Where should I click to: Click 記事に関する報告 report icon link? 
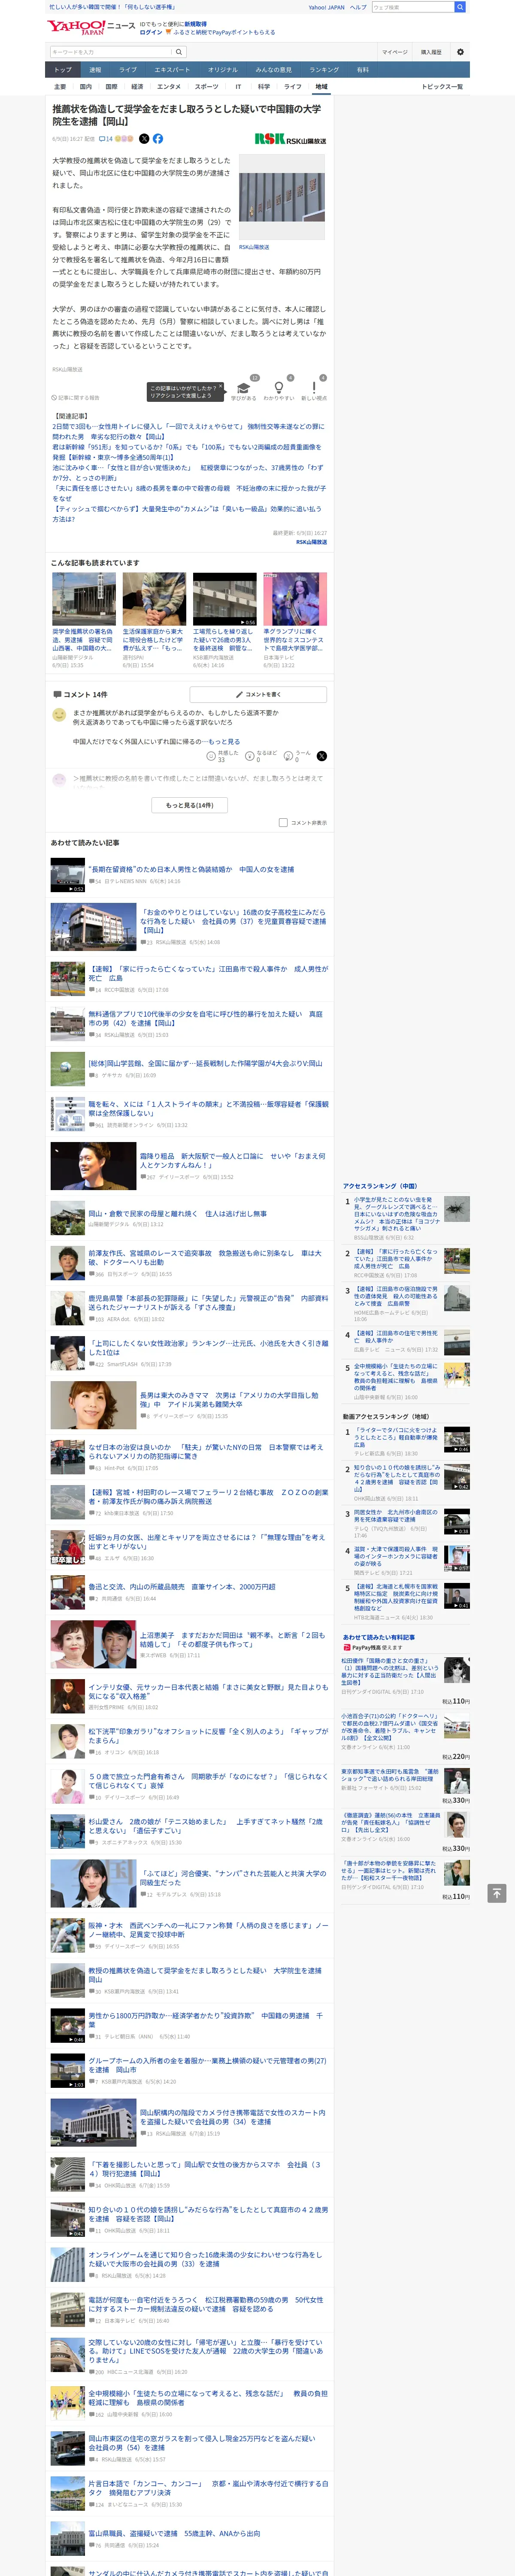76,397
